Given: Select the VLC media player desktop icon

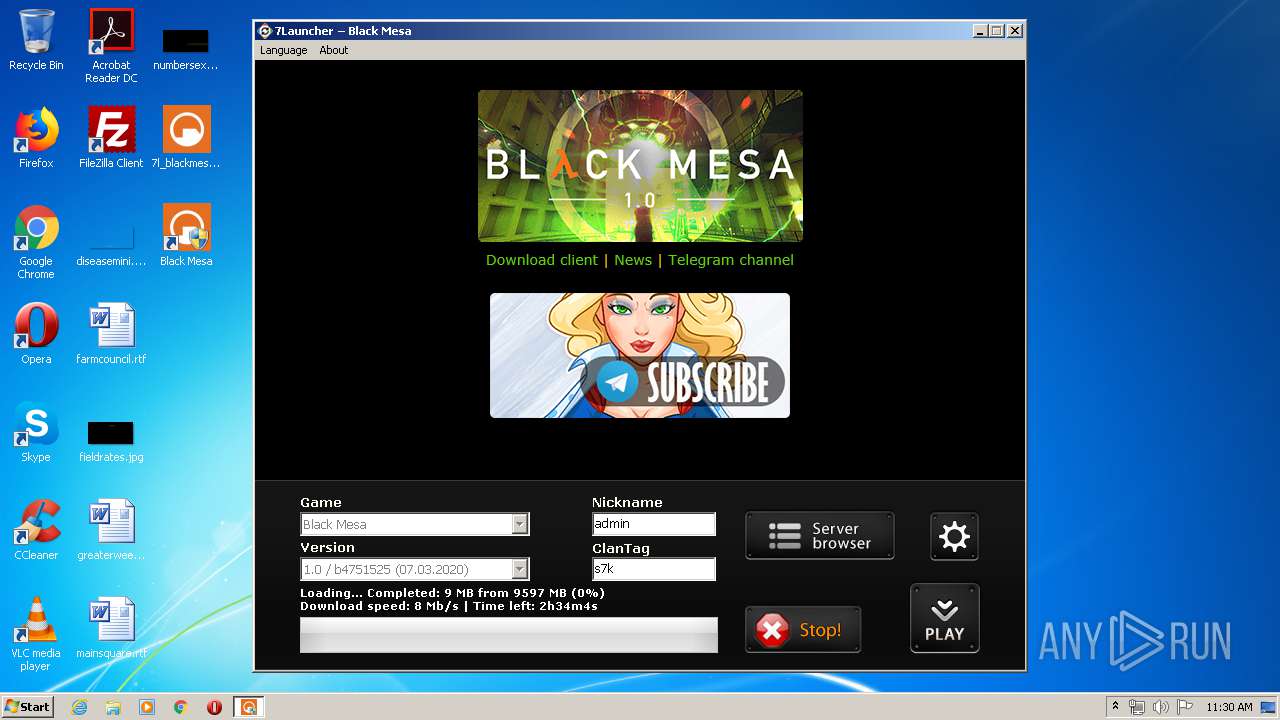Looking at the screenshot, I should tap(36, 634).
